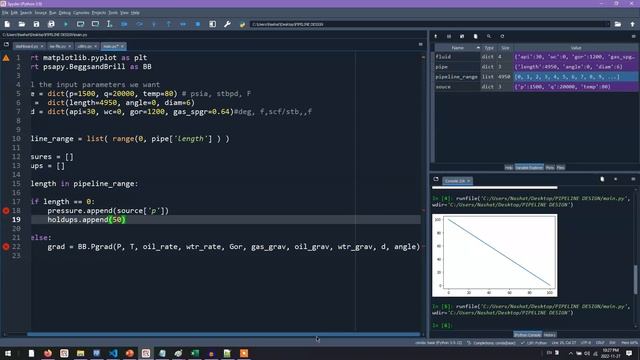Open Visual Studio Code from the taskbar

click(113, 353)
